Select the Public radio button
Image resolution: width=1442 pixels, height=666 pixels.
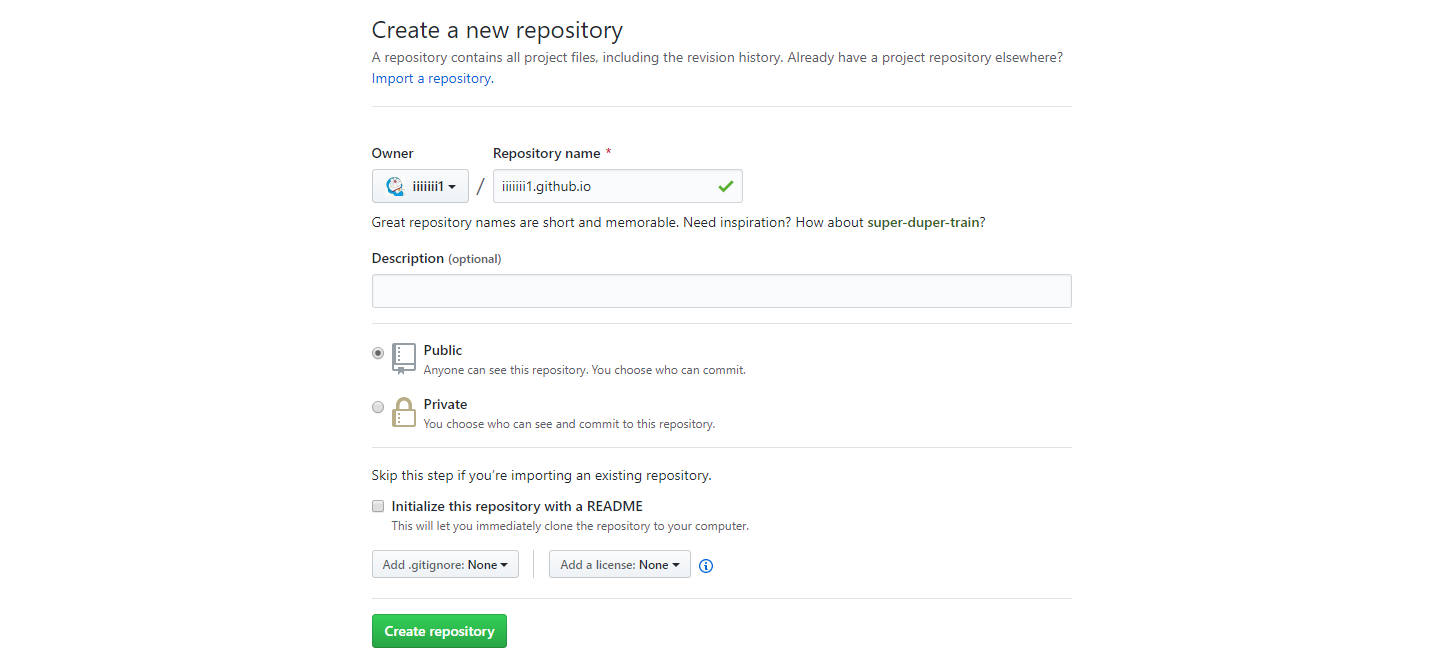tap(378, 353)
